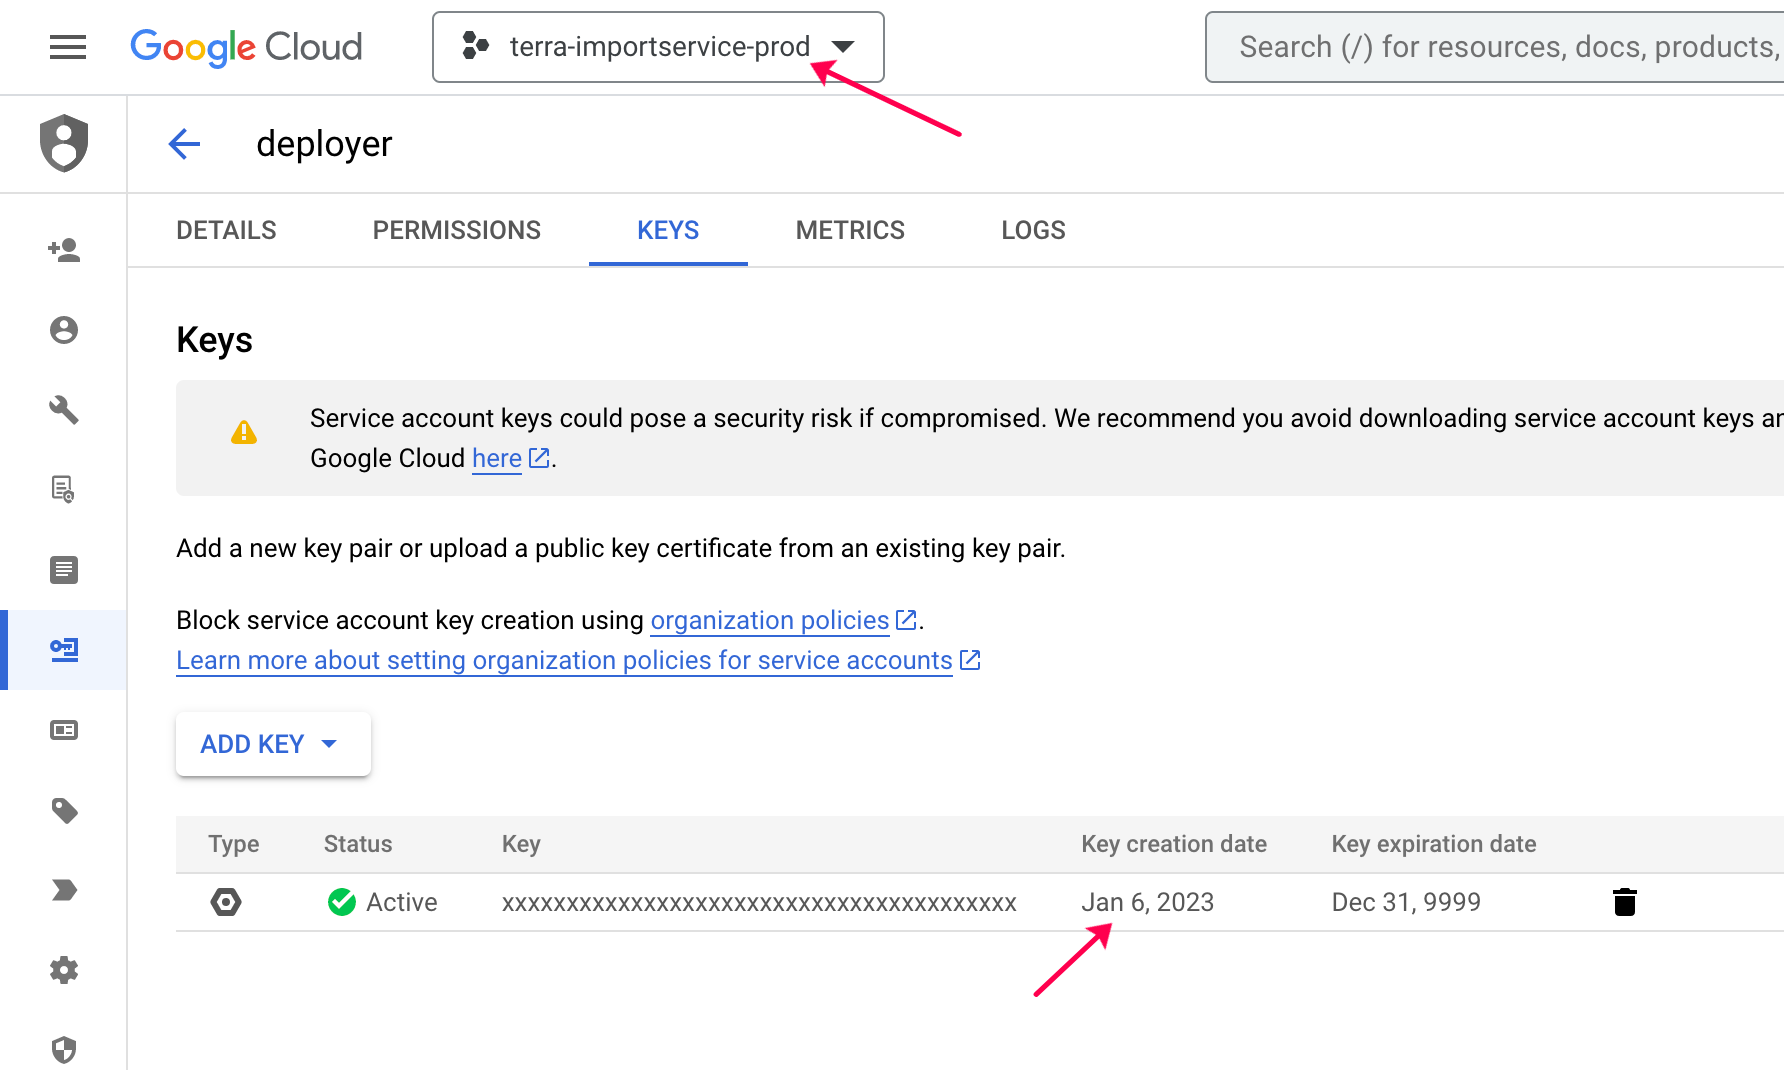The image size is (1784, 1070).
Task: Focus the resources search field
Action: (1495, 47)
